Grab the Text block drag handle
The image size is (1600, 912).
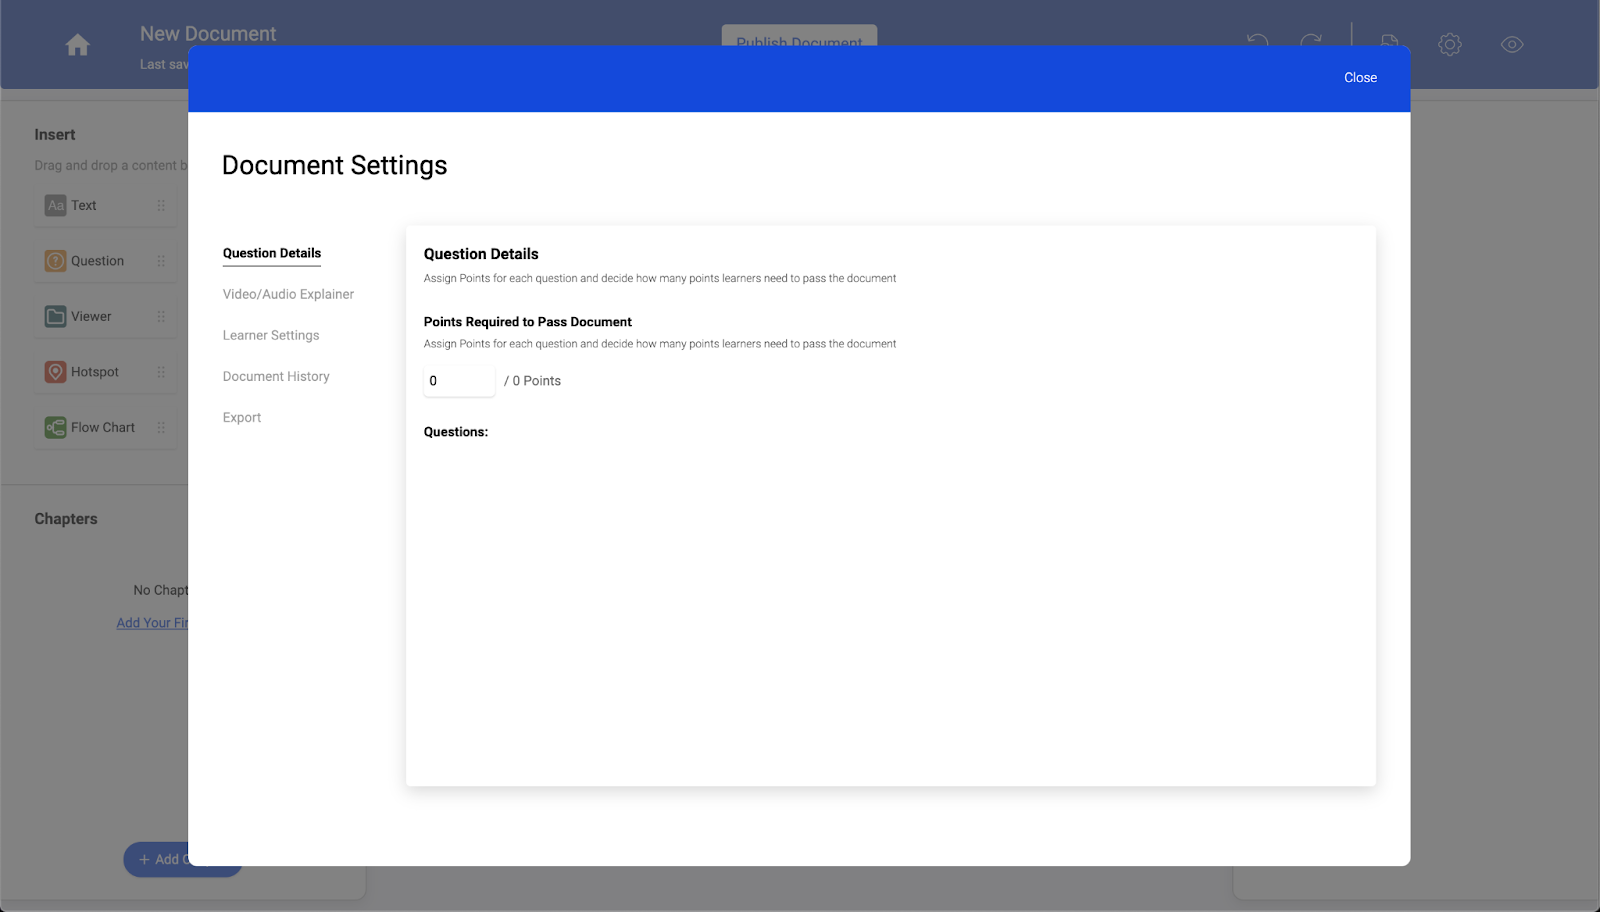(161, 206)
